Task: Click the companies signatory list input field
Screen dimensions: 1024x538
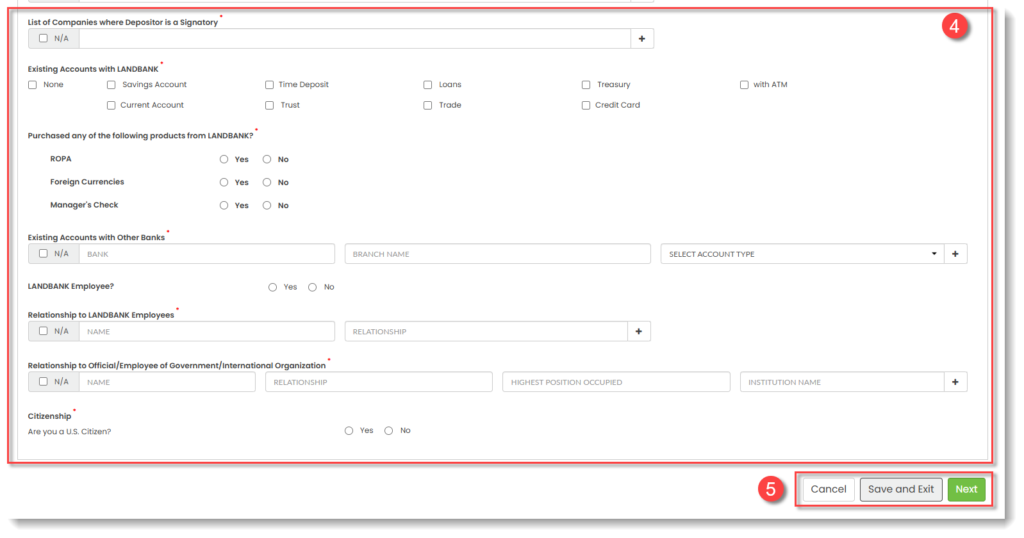Action: pyautogui.click(x=355, y=39)
